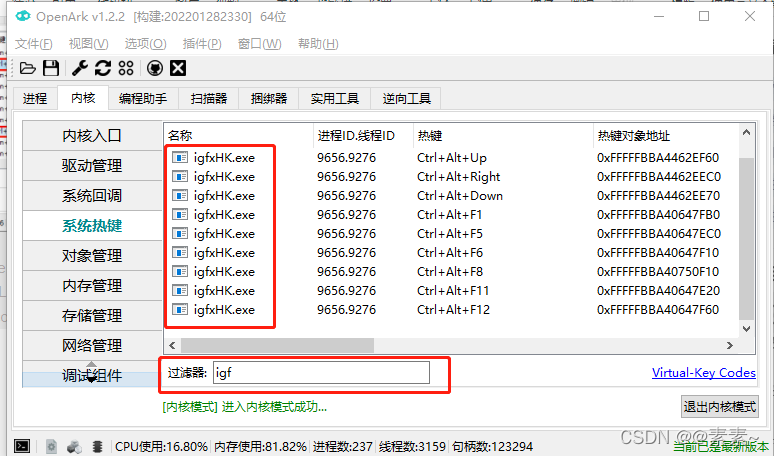Click the open folder toolbar icon
The image size is (774, 456).
28,68
